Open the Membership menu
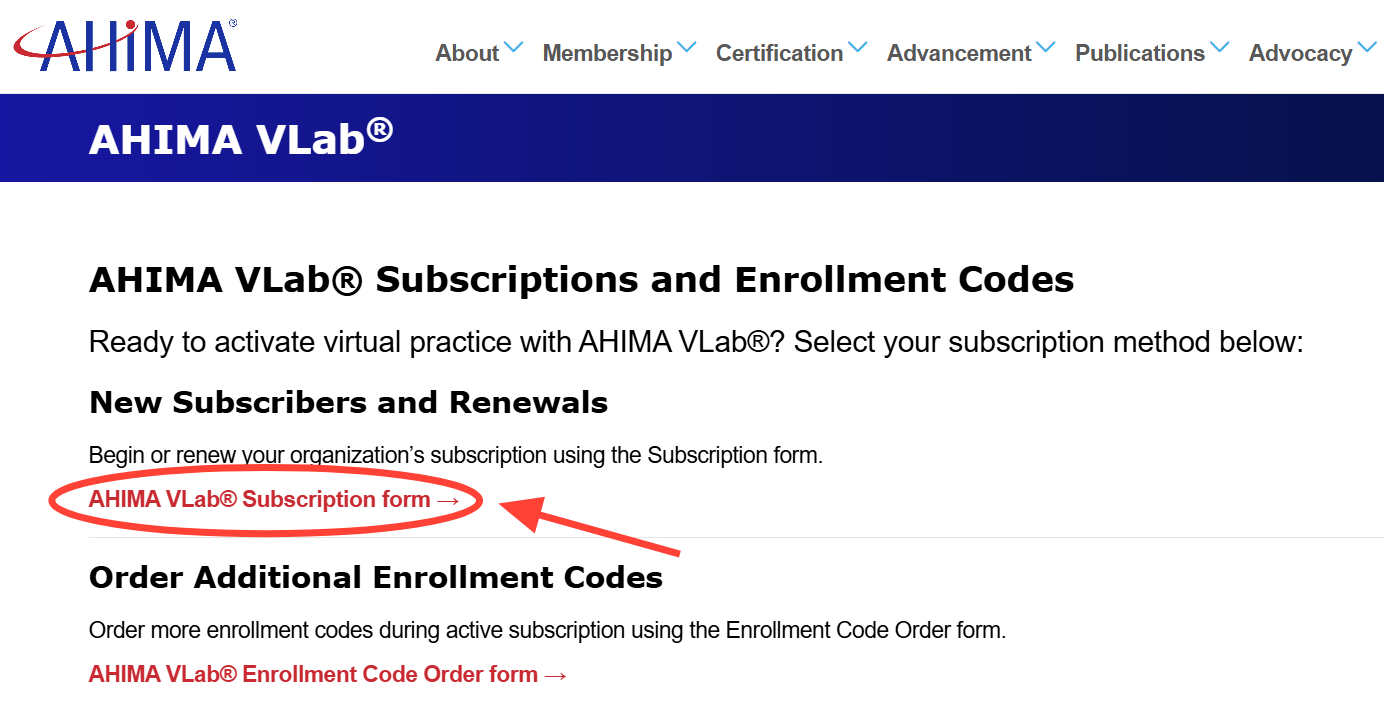 pyautogui.click(x=607, y=54)
